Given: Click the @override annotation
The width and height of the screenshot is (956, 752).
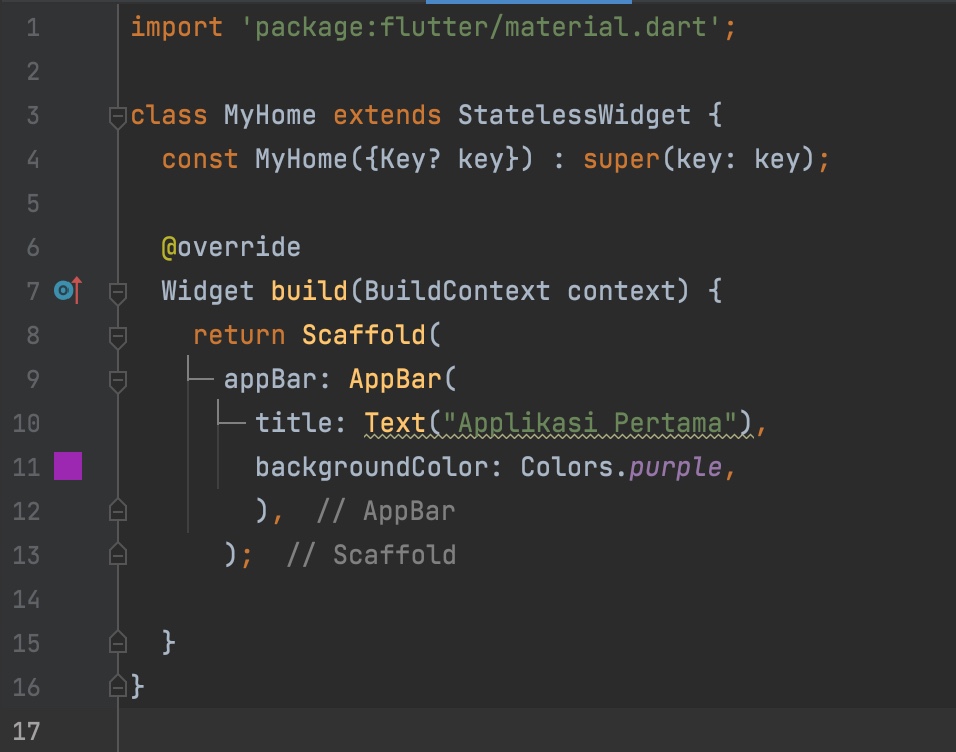Looking at the screenshot, I should pyautogui.click(x=231, y=247).
